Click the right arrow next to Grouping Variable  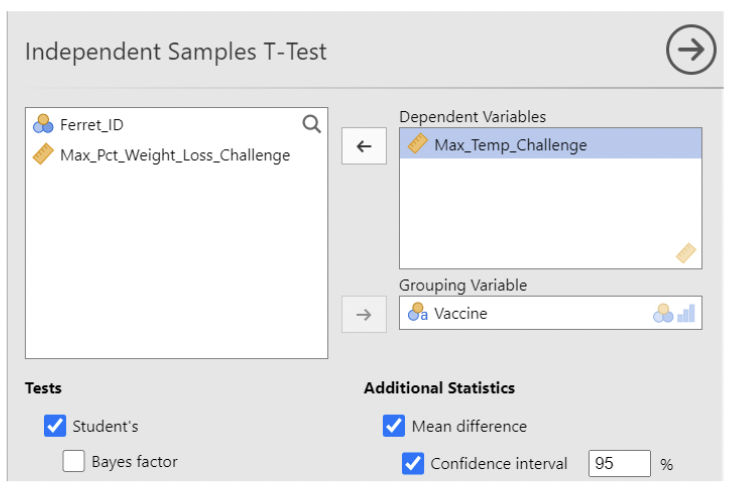point(364,314)
